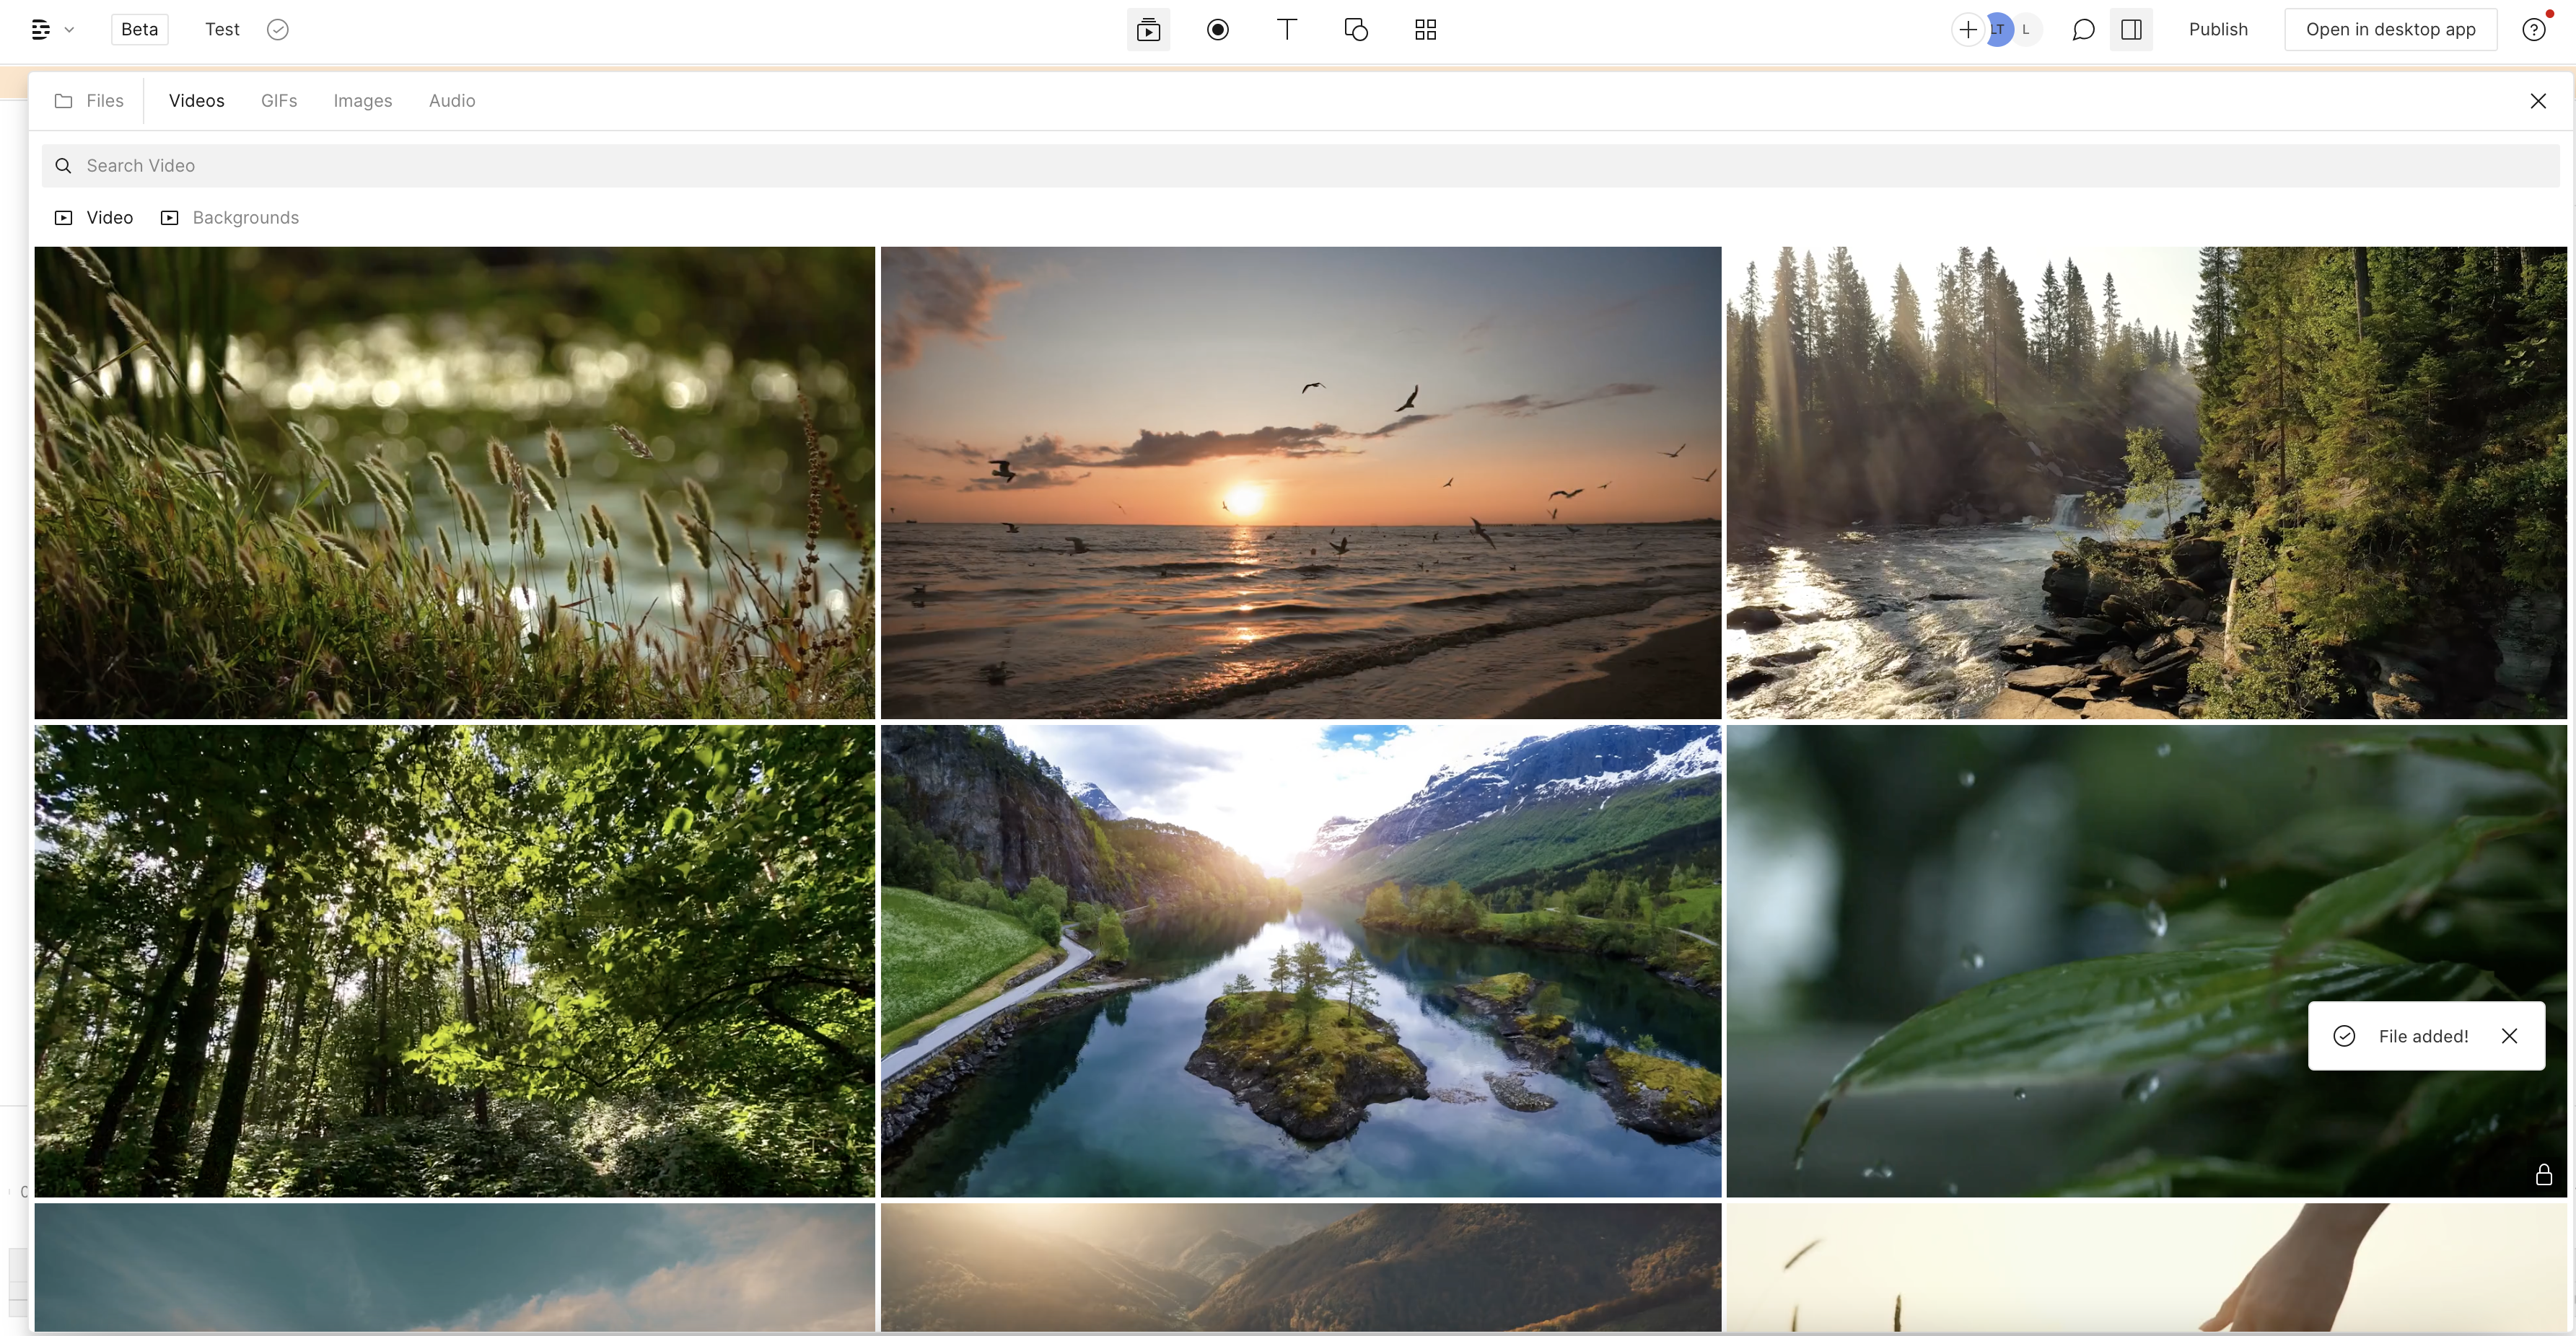Viewport: 2576px width, 1336px height.
Task: Switch to the GIFs tab
Action: point(279,101)
